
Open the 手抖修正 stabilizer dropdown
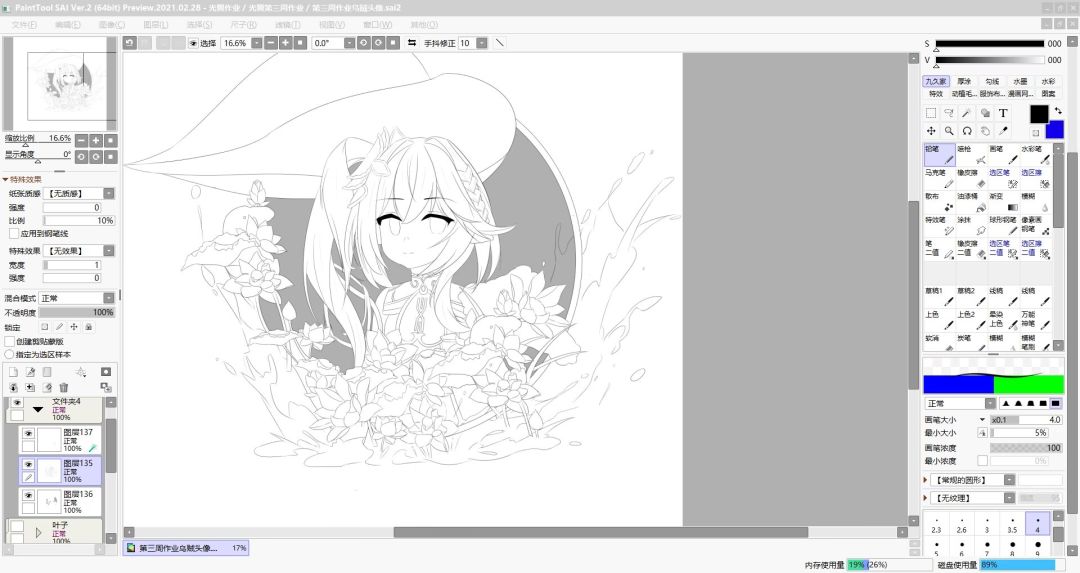pos(481,43)
